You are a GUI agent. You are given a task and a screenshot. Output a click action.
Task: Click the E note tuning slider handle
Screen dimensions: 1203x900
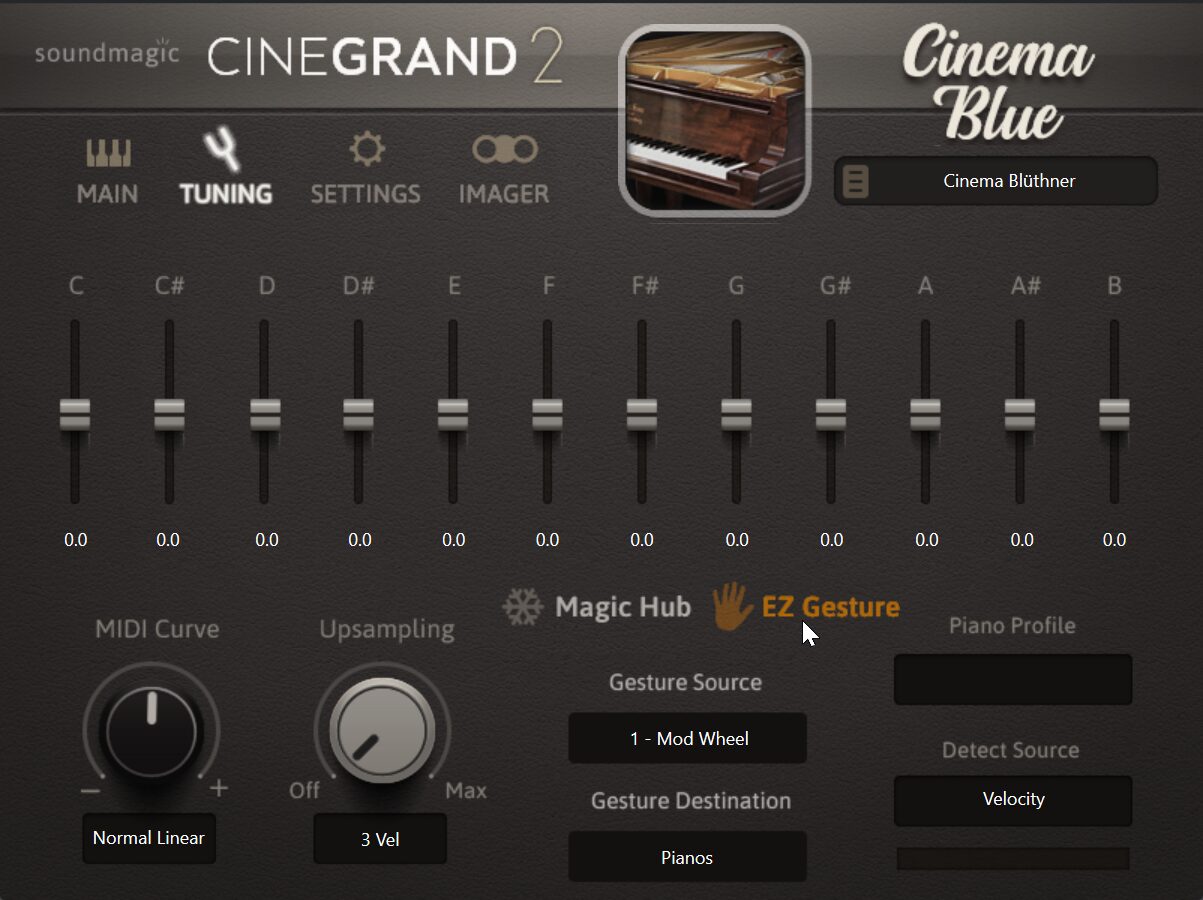(x=453, y=414)
